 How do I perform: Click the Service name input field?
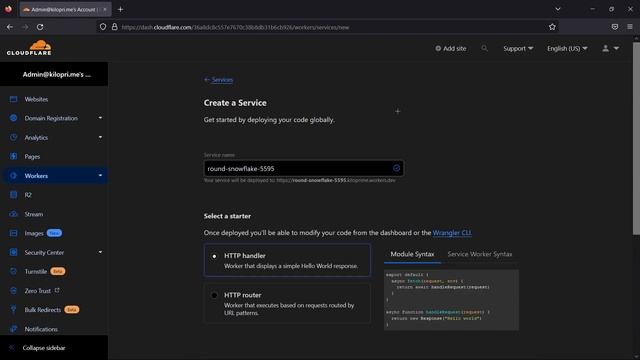tap(304, 168)
